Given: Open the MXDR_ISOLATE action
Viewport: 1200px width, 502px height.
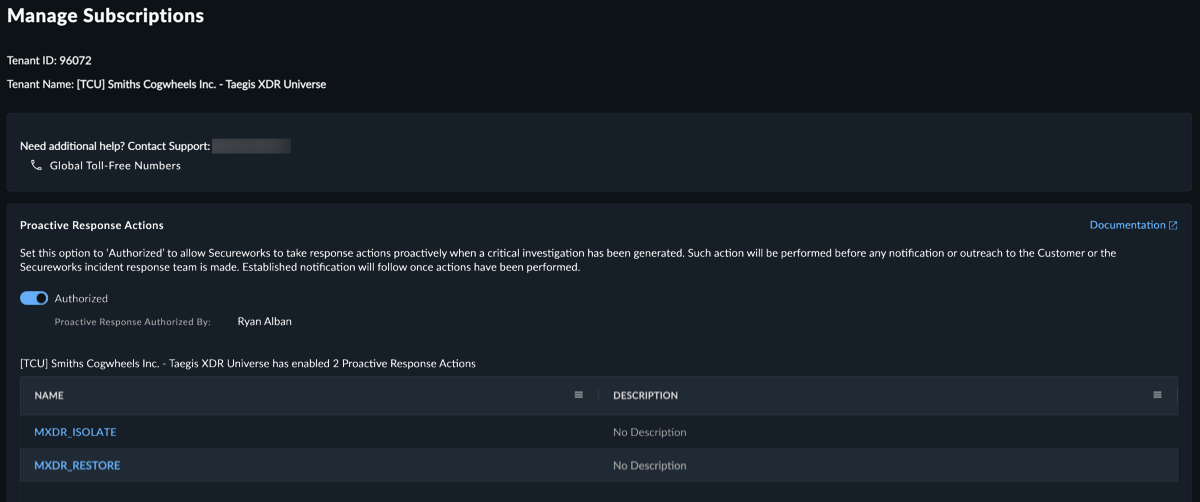Looking at the screenshot, I should pos(75,432).
